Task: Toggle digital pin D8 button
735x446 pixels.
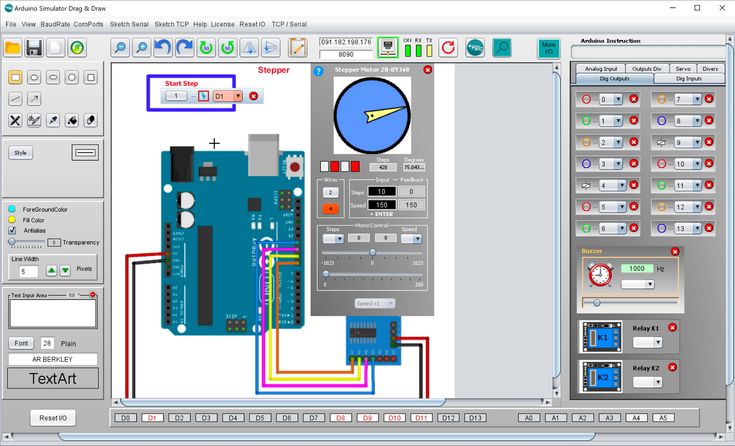Action: pyautogui.click(x=340, y=417)
